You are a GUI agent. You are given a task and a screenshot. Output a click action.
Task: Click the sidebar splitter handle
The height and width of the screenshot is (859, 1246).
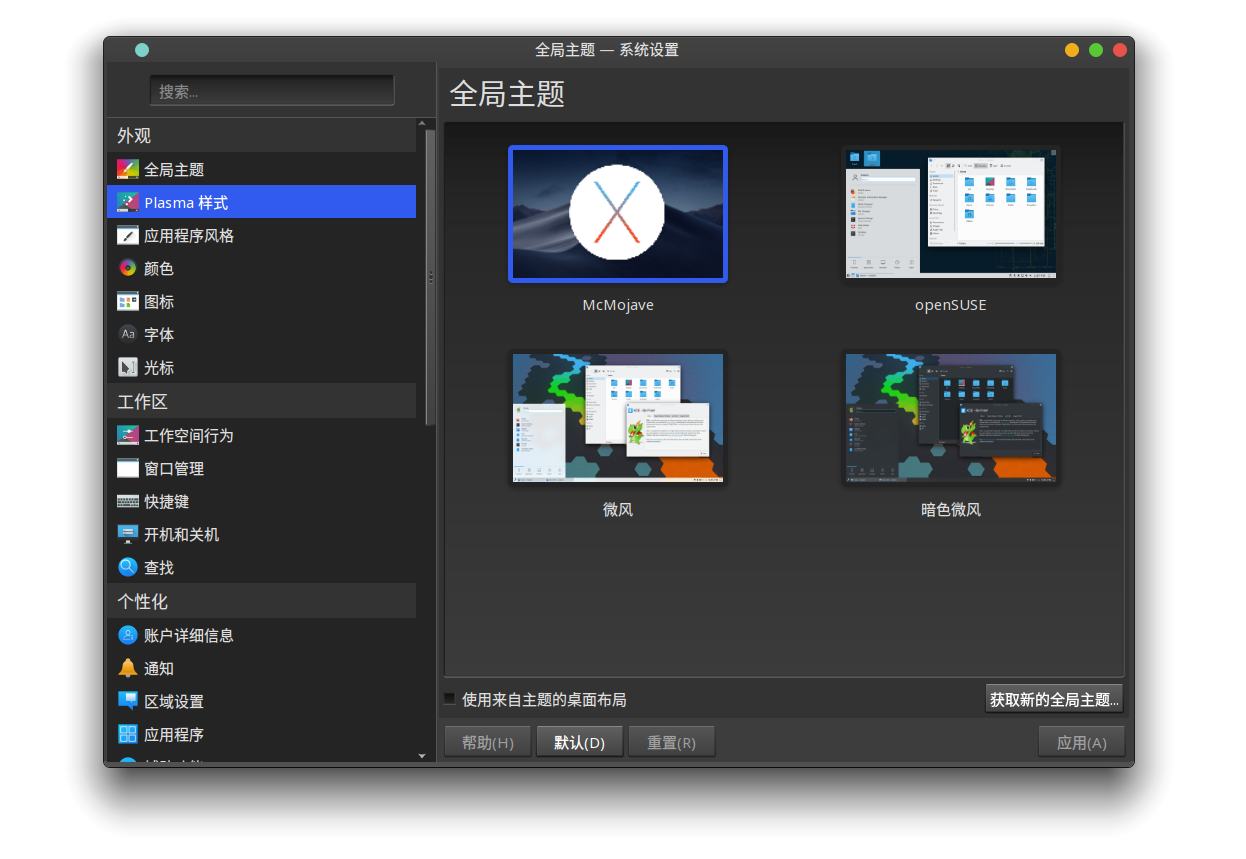(431, 277)
